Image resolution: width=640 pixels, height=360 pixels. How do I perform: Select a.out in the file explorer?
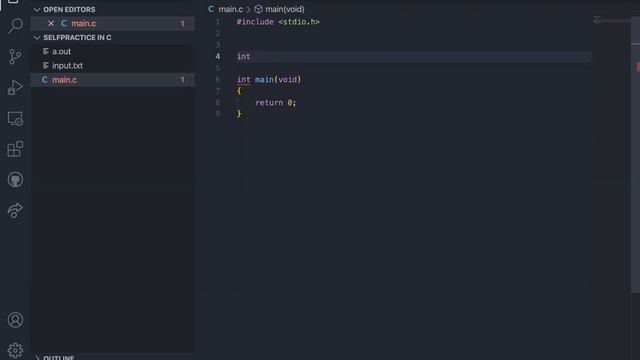tap(113, 51)
